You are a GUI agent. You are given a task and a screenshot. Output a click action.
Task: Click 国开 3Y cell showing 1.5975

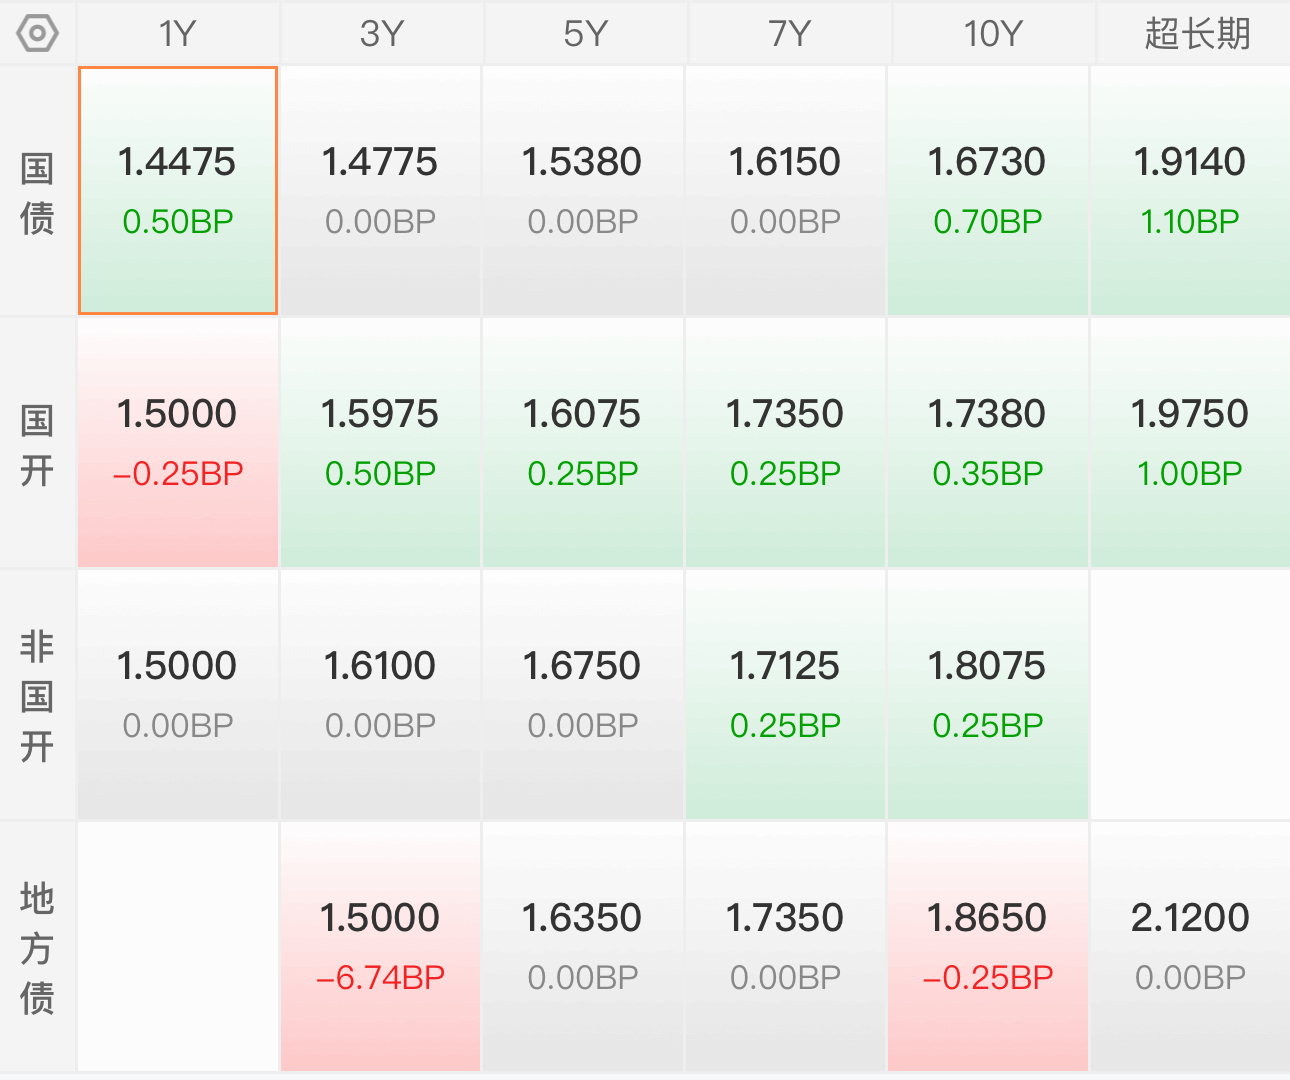point(380,442)
